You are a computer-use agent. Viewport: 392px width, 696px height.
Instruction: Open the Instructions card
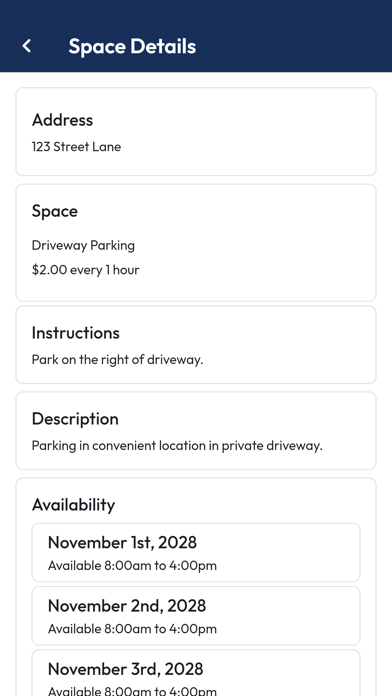coord(196,344)
